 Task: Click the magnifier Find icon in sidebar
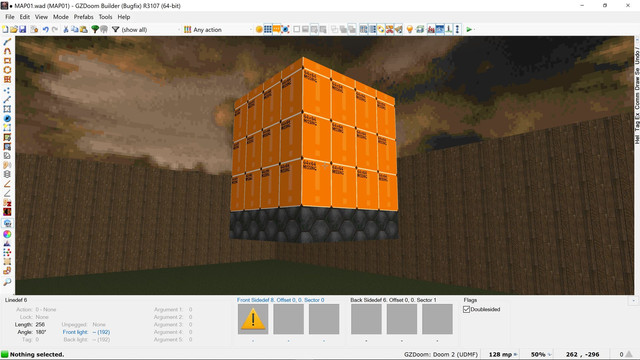(x=7, y=282)
